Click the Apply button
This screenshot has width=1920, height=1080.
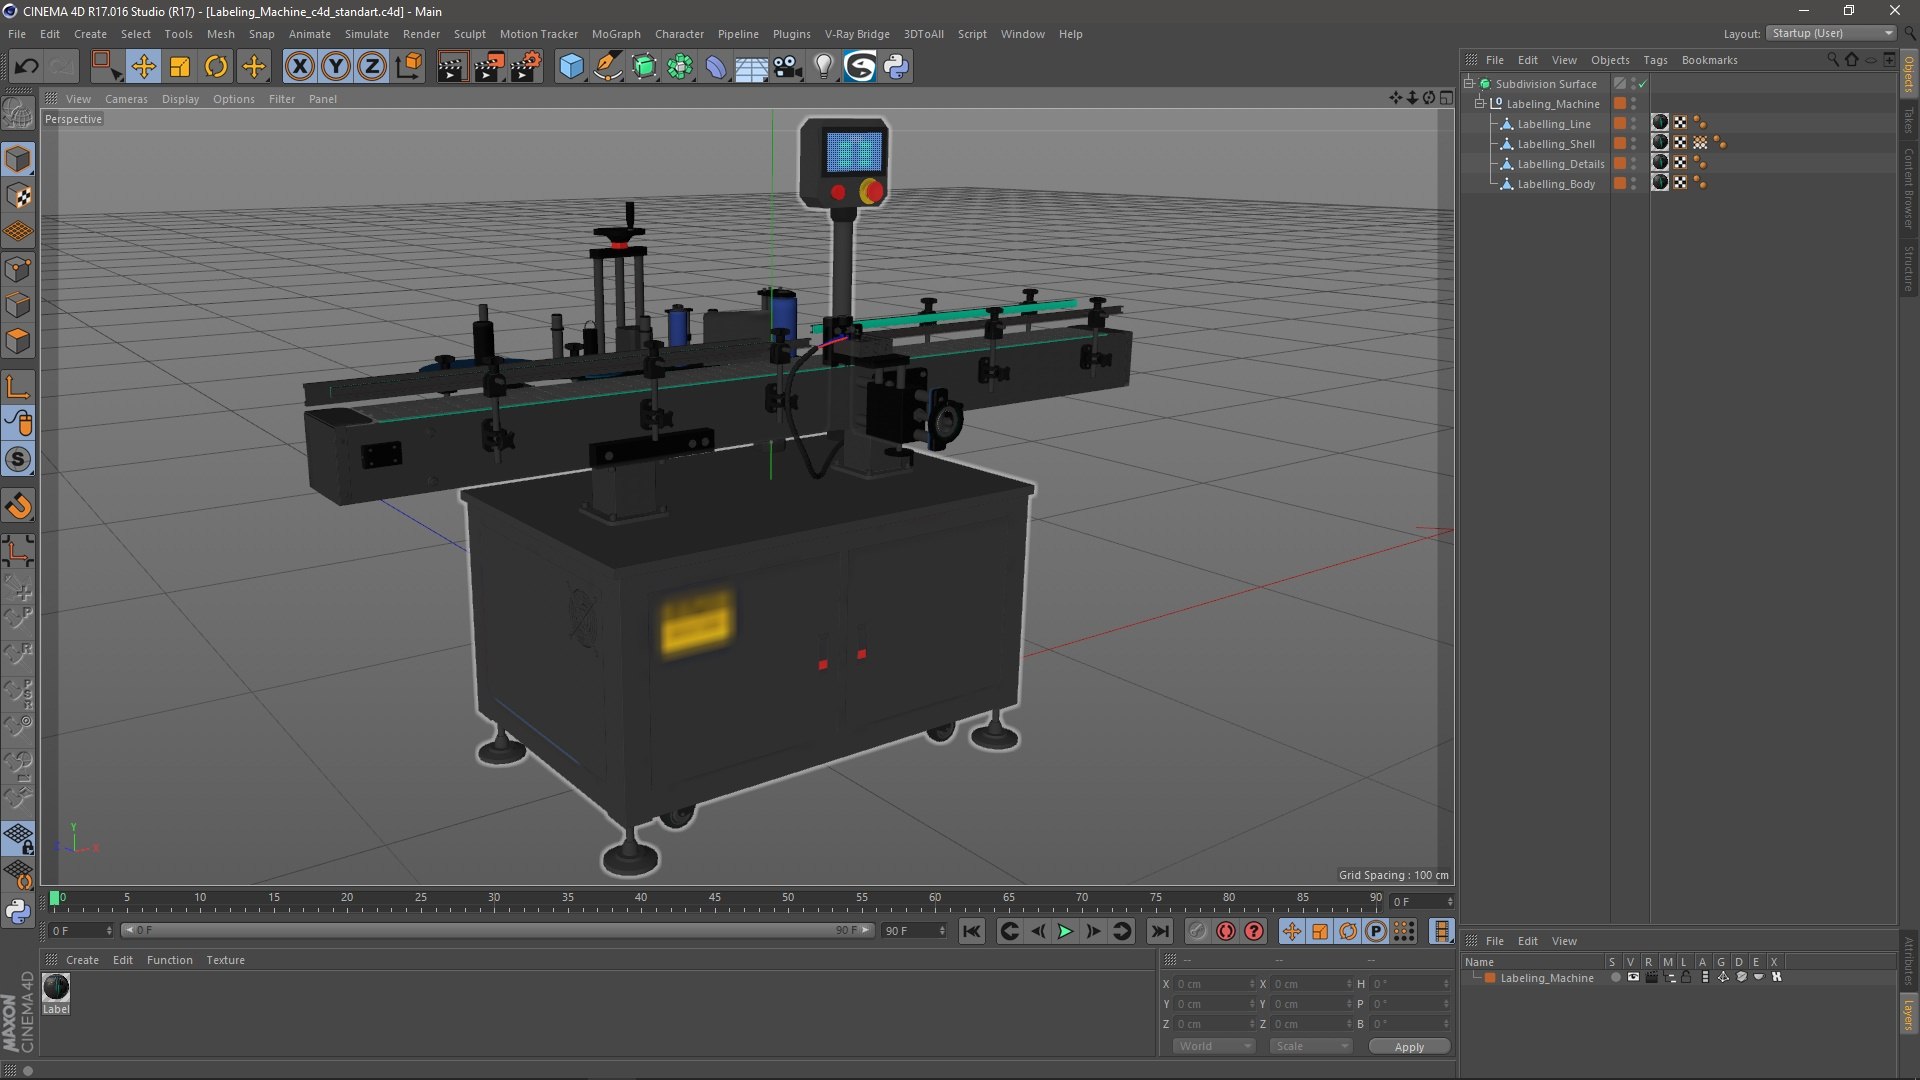(x=1408, y=1047)
